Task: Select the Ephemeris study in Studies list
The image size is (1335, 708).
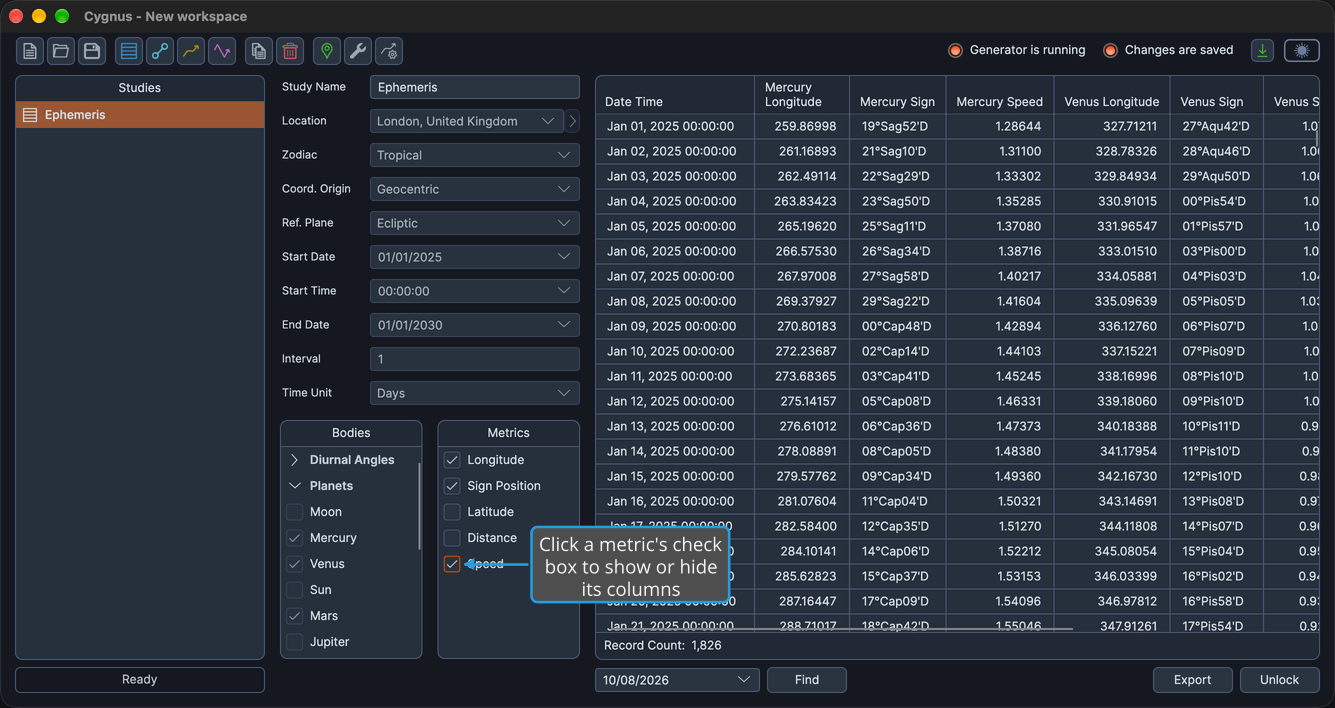Action: 140,115
